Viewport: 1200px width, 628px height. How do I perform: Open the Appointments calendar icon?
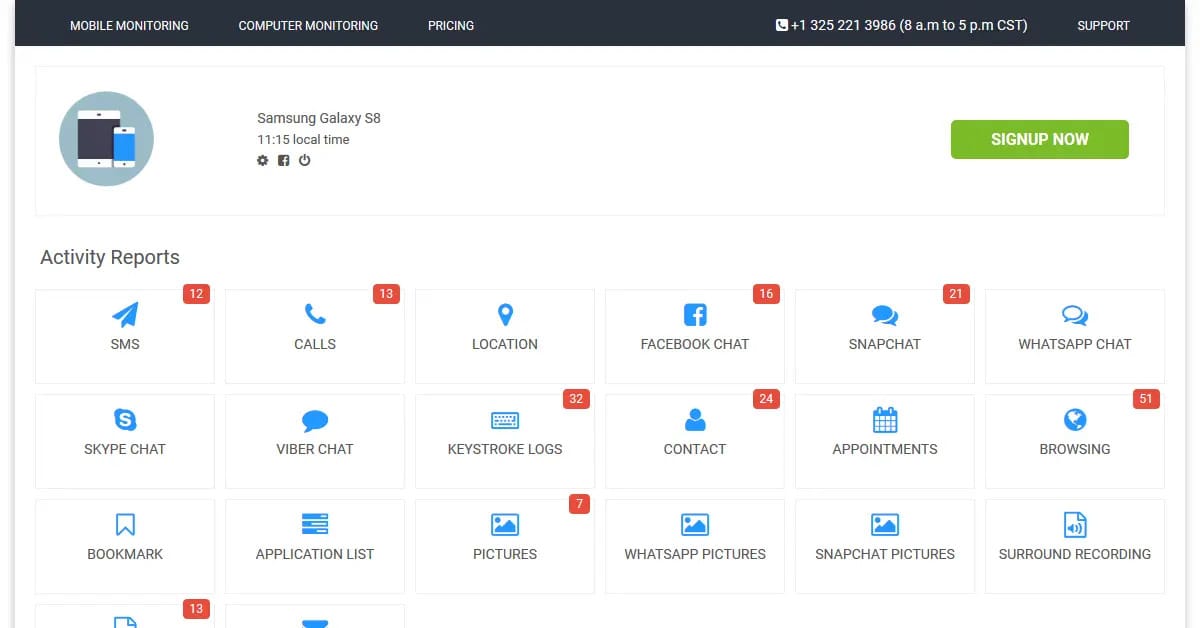(885, 420)
